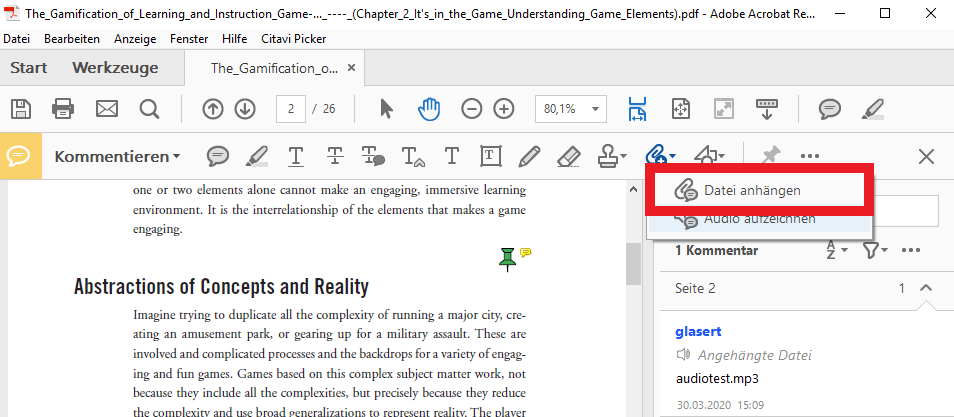Open the 80,1% zoom level dropdown

[x=597, y=109]
